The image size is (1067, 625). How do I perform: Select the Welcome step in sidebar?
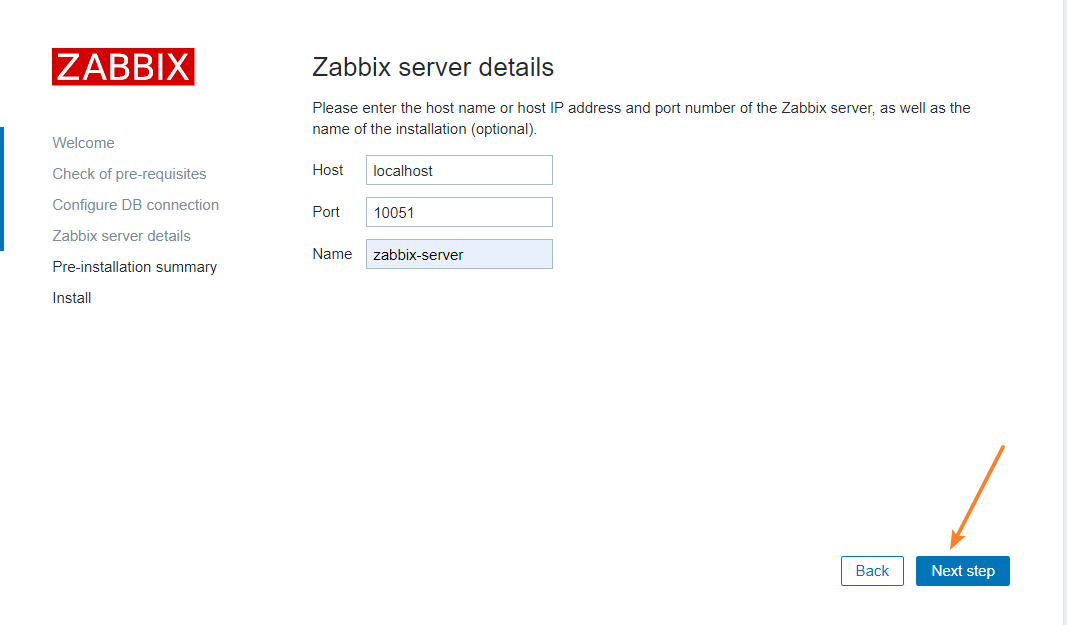pos(83,142)
